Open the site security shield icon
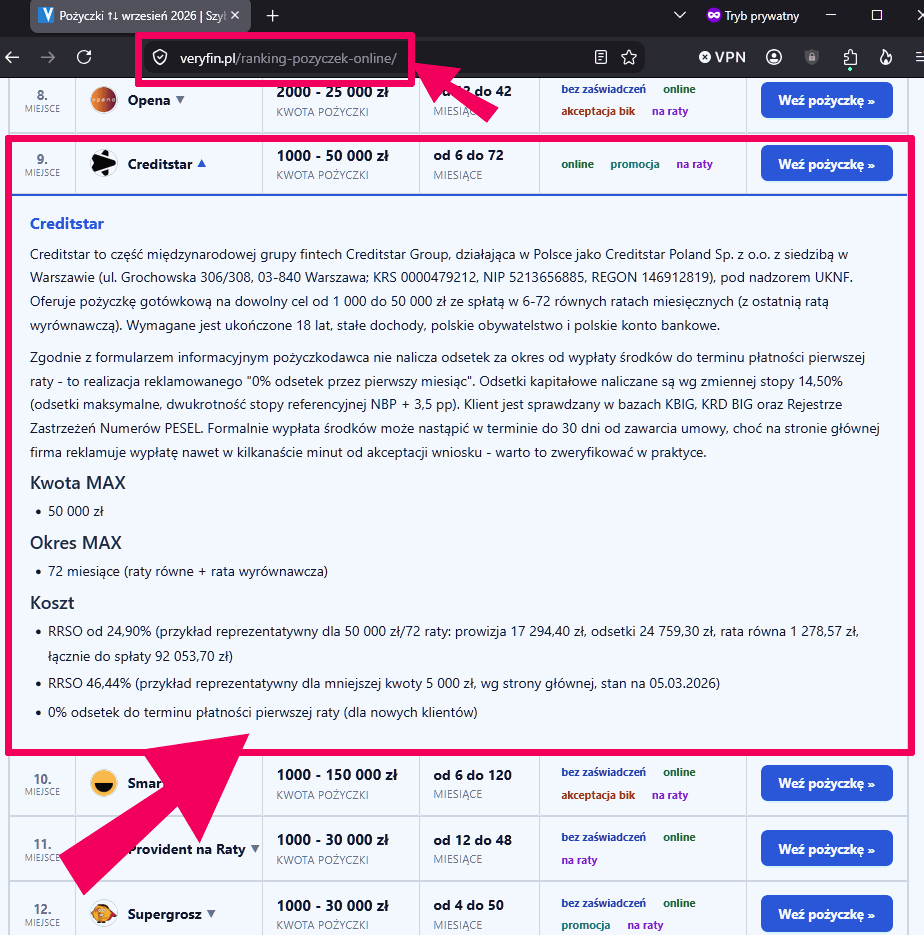Image resolution: width=924 pixels, height=935 pixels. tap(160, 58)
